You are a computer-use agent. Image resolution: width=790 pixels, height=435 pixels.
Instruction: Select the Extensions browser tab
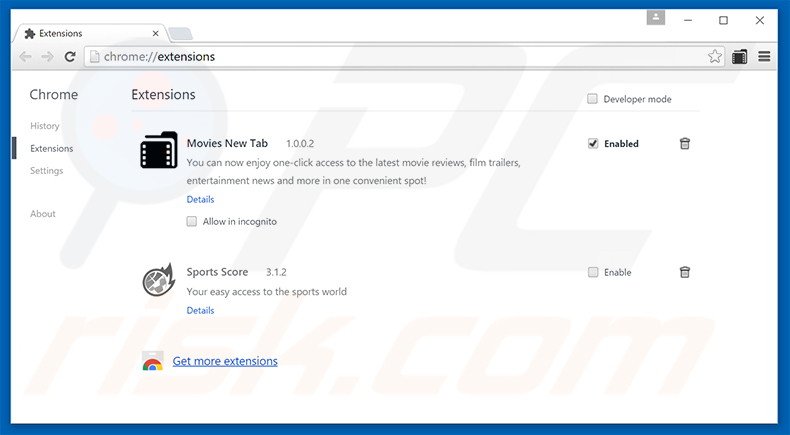point(90,33)
